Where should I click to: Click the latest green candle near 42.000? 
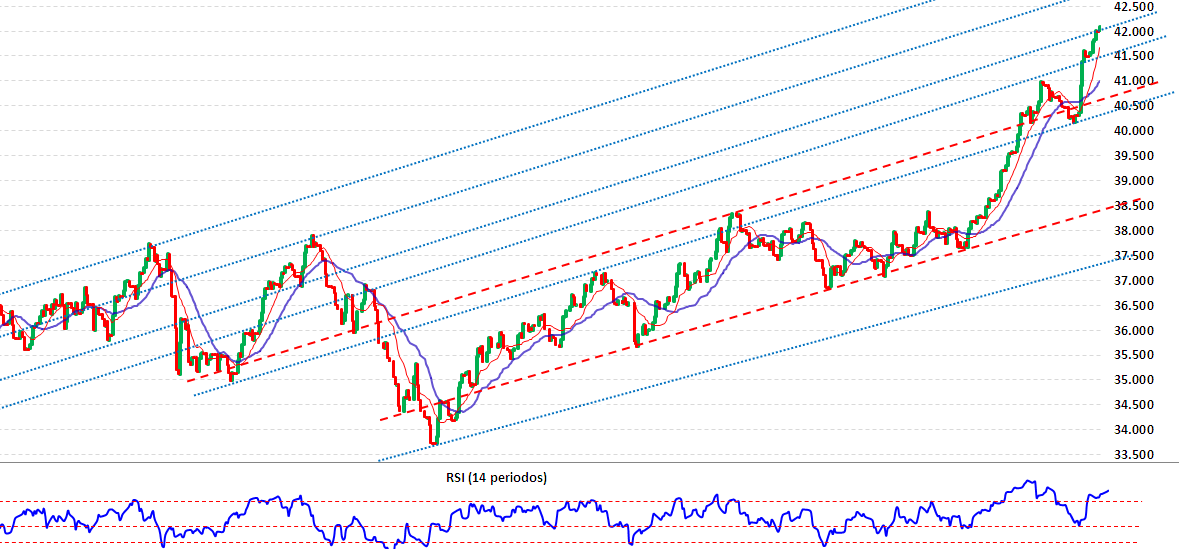1099,29
